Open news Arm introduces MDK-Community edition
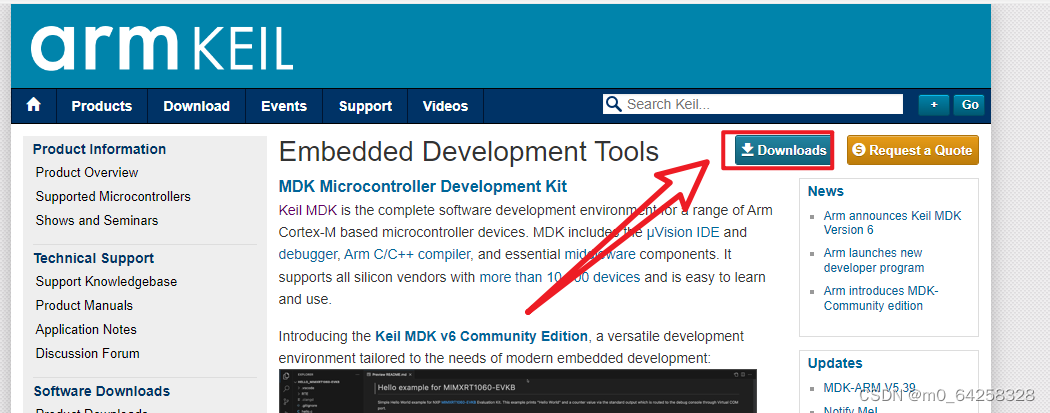1050x413 pixels. 881,299
